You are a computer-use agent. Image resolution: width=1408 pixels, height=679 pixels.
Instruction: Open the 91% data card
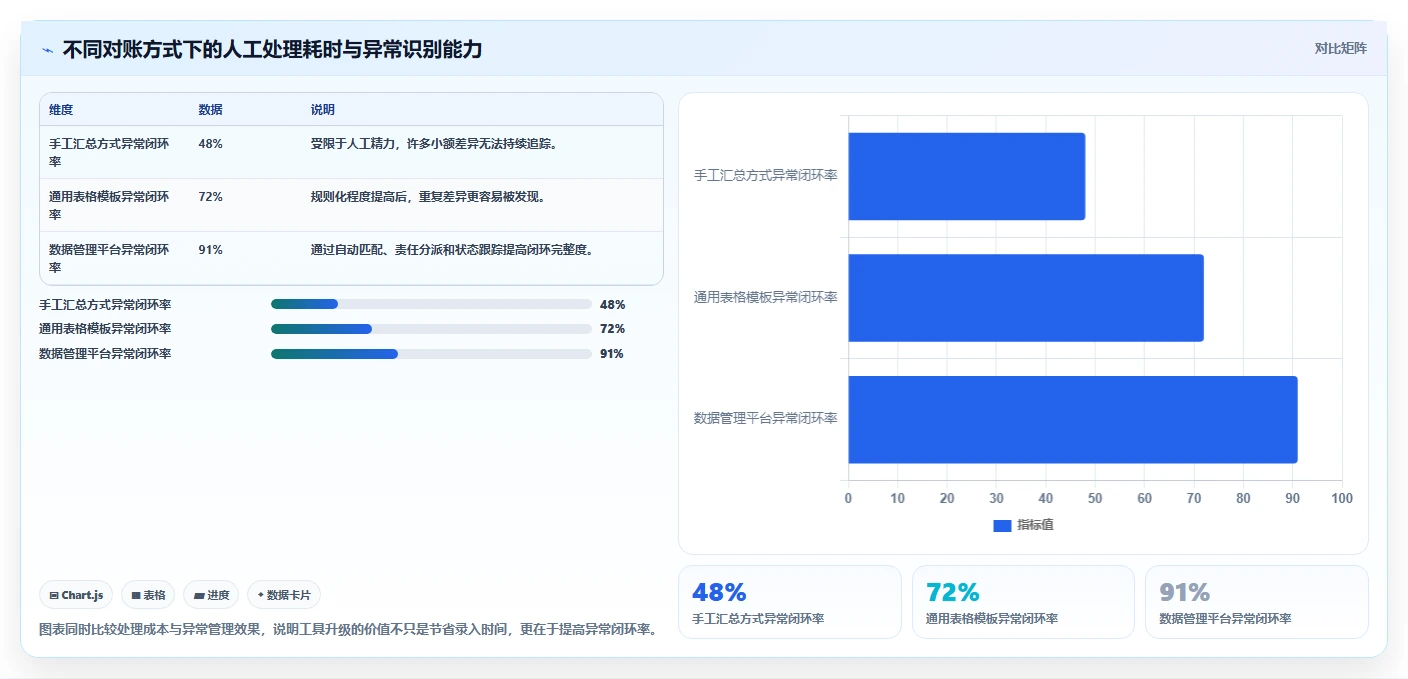1256,602
